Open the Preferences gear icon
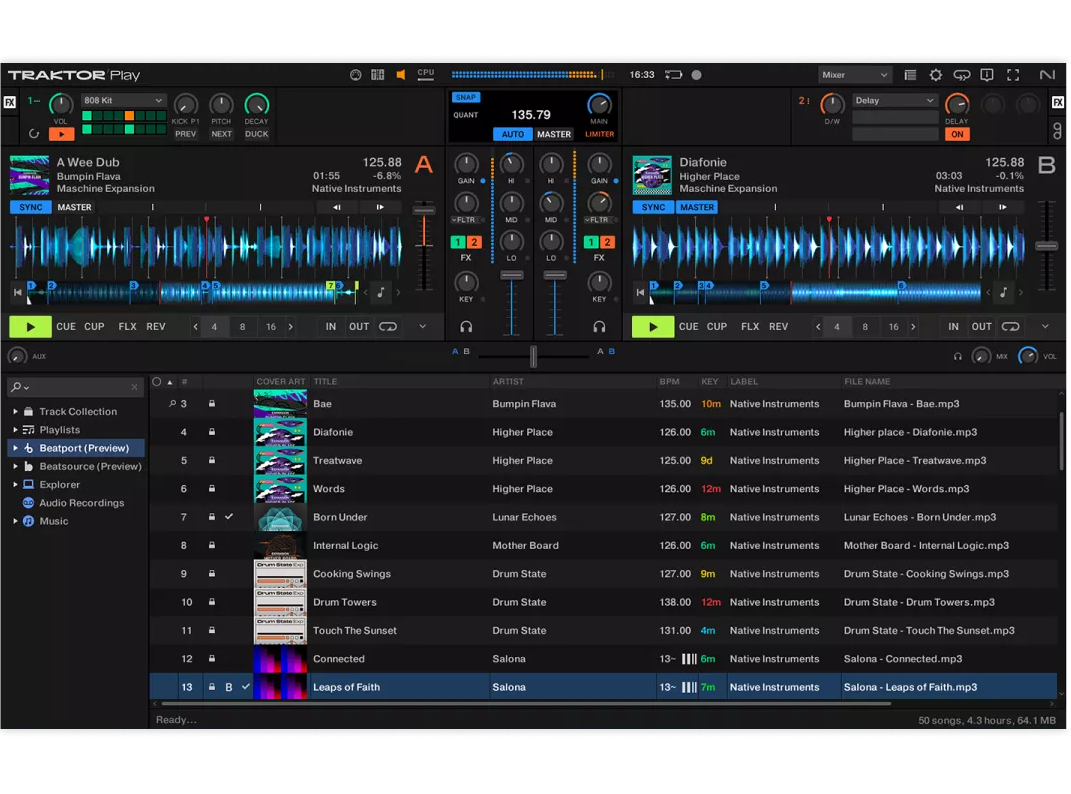1071x794 pixels. [x=936, y=74]
